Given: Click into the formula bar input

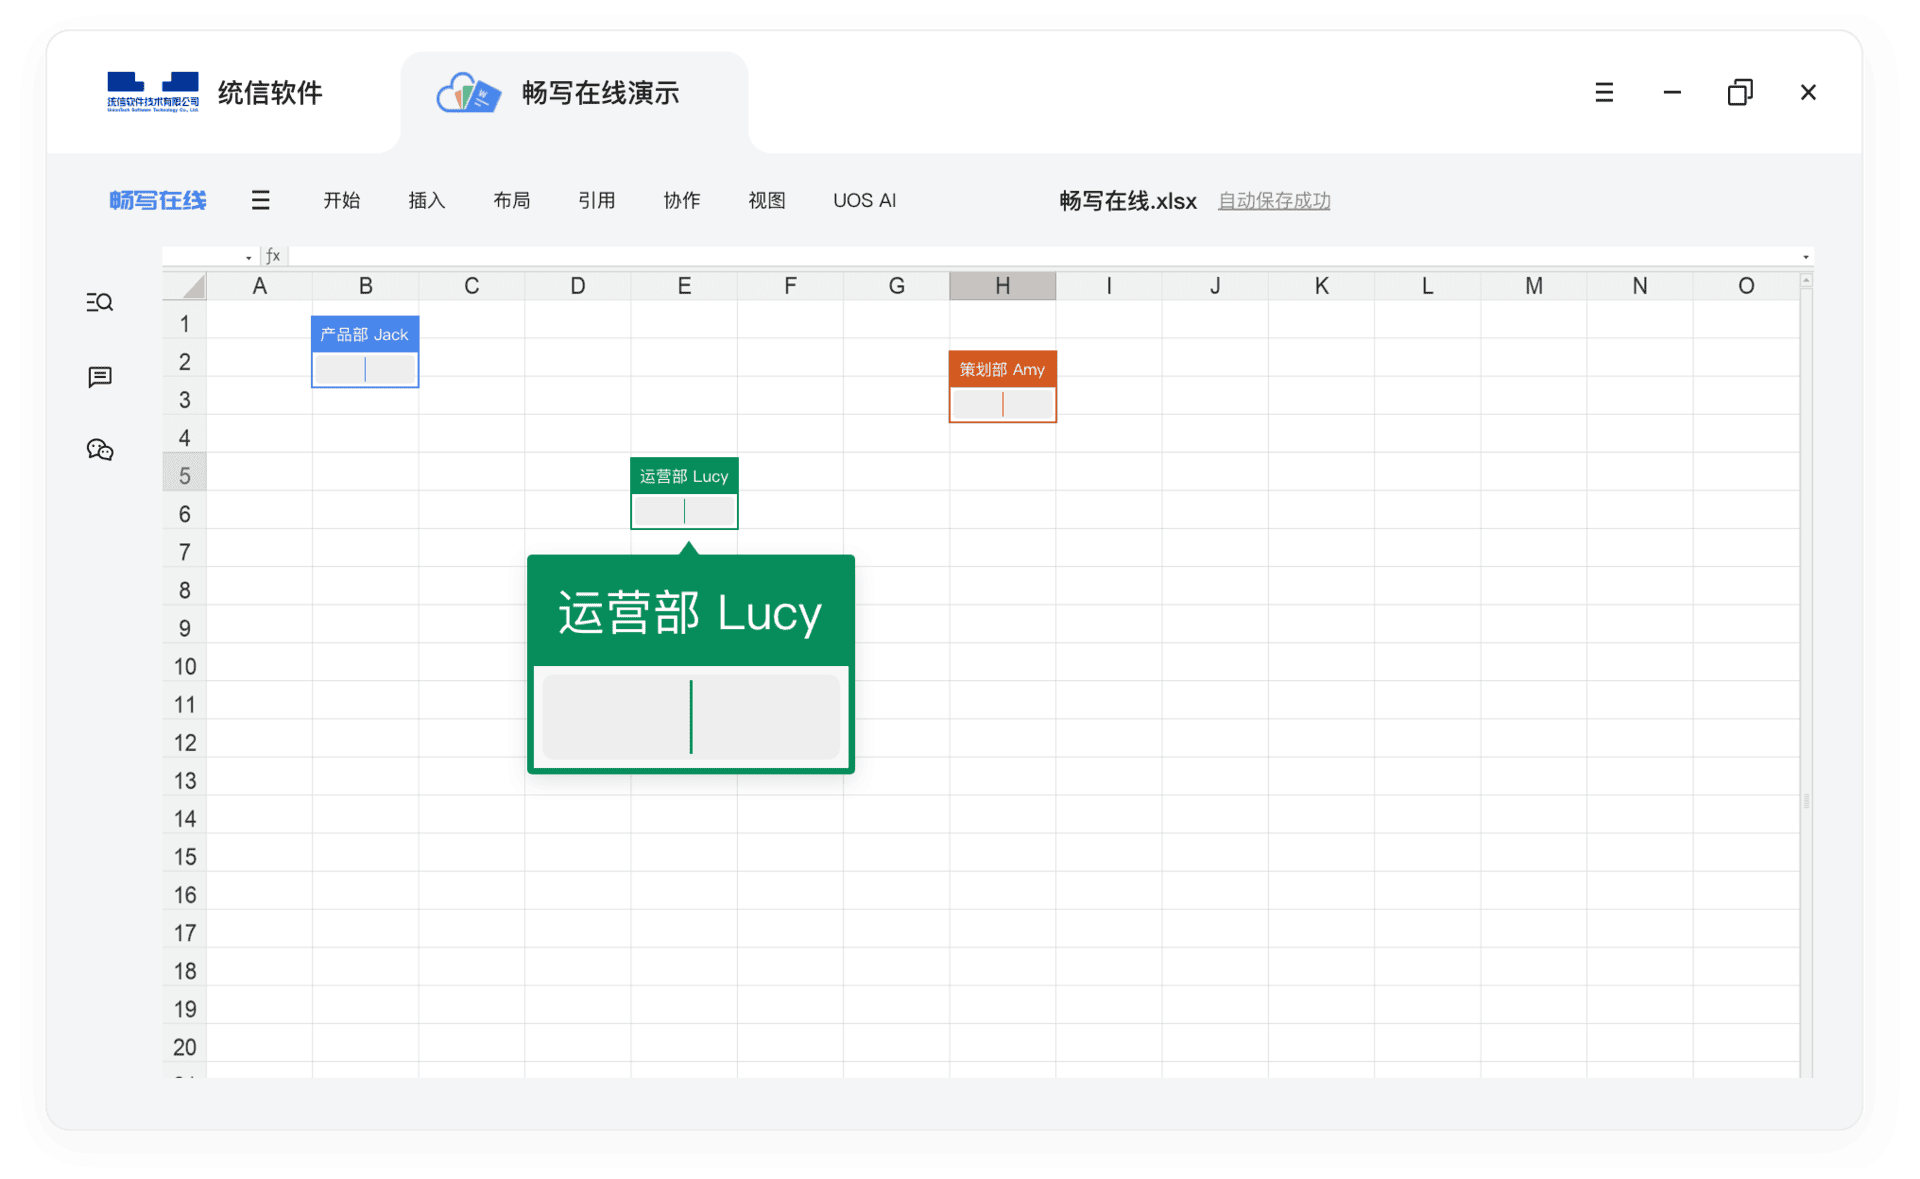Looking at the screenshot, I should click(x=1044, y=257).
